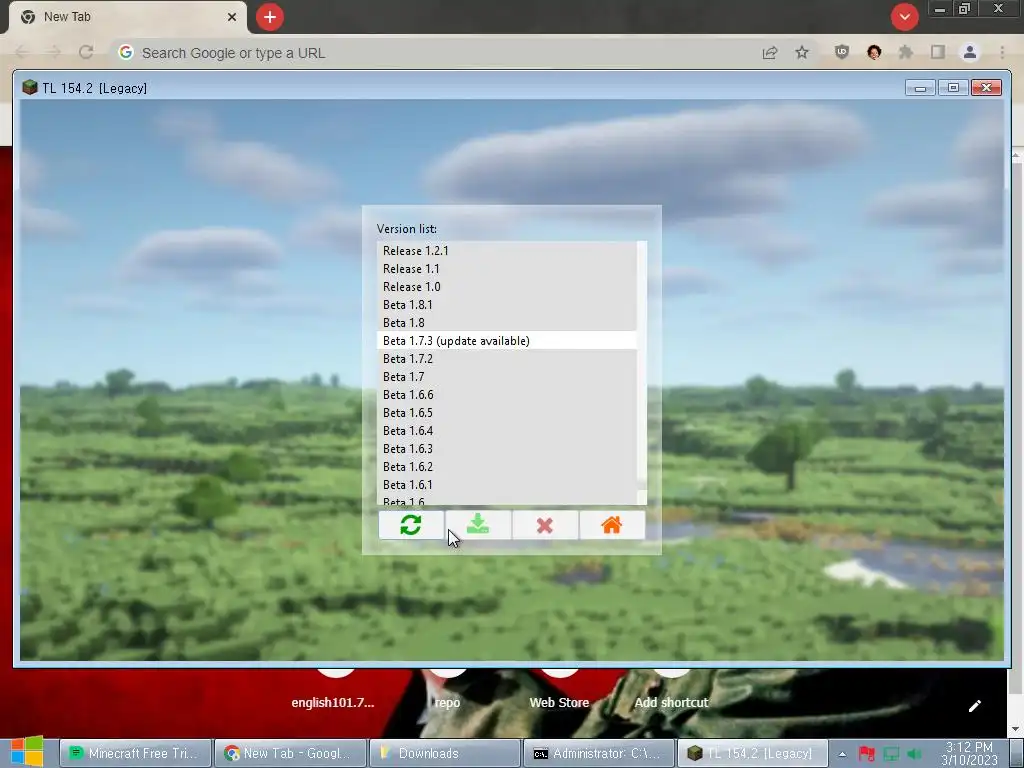Image resolution: width=1024 pixels, height=768 pixels.
Task: Close the New Tab browser tab
Action: pyautogui.click(x=232, y=17)
